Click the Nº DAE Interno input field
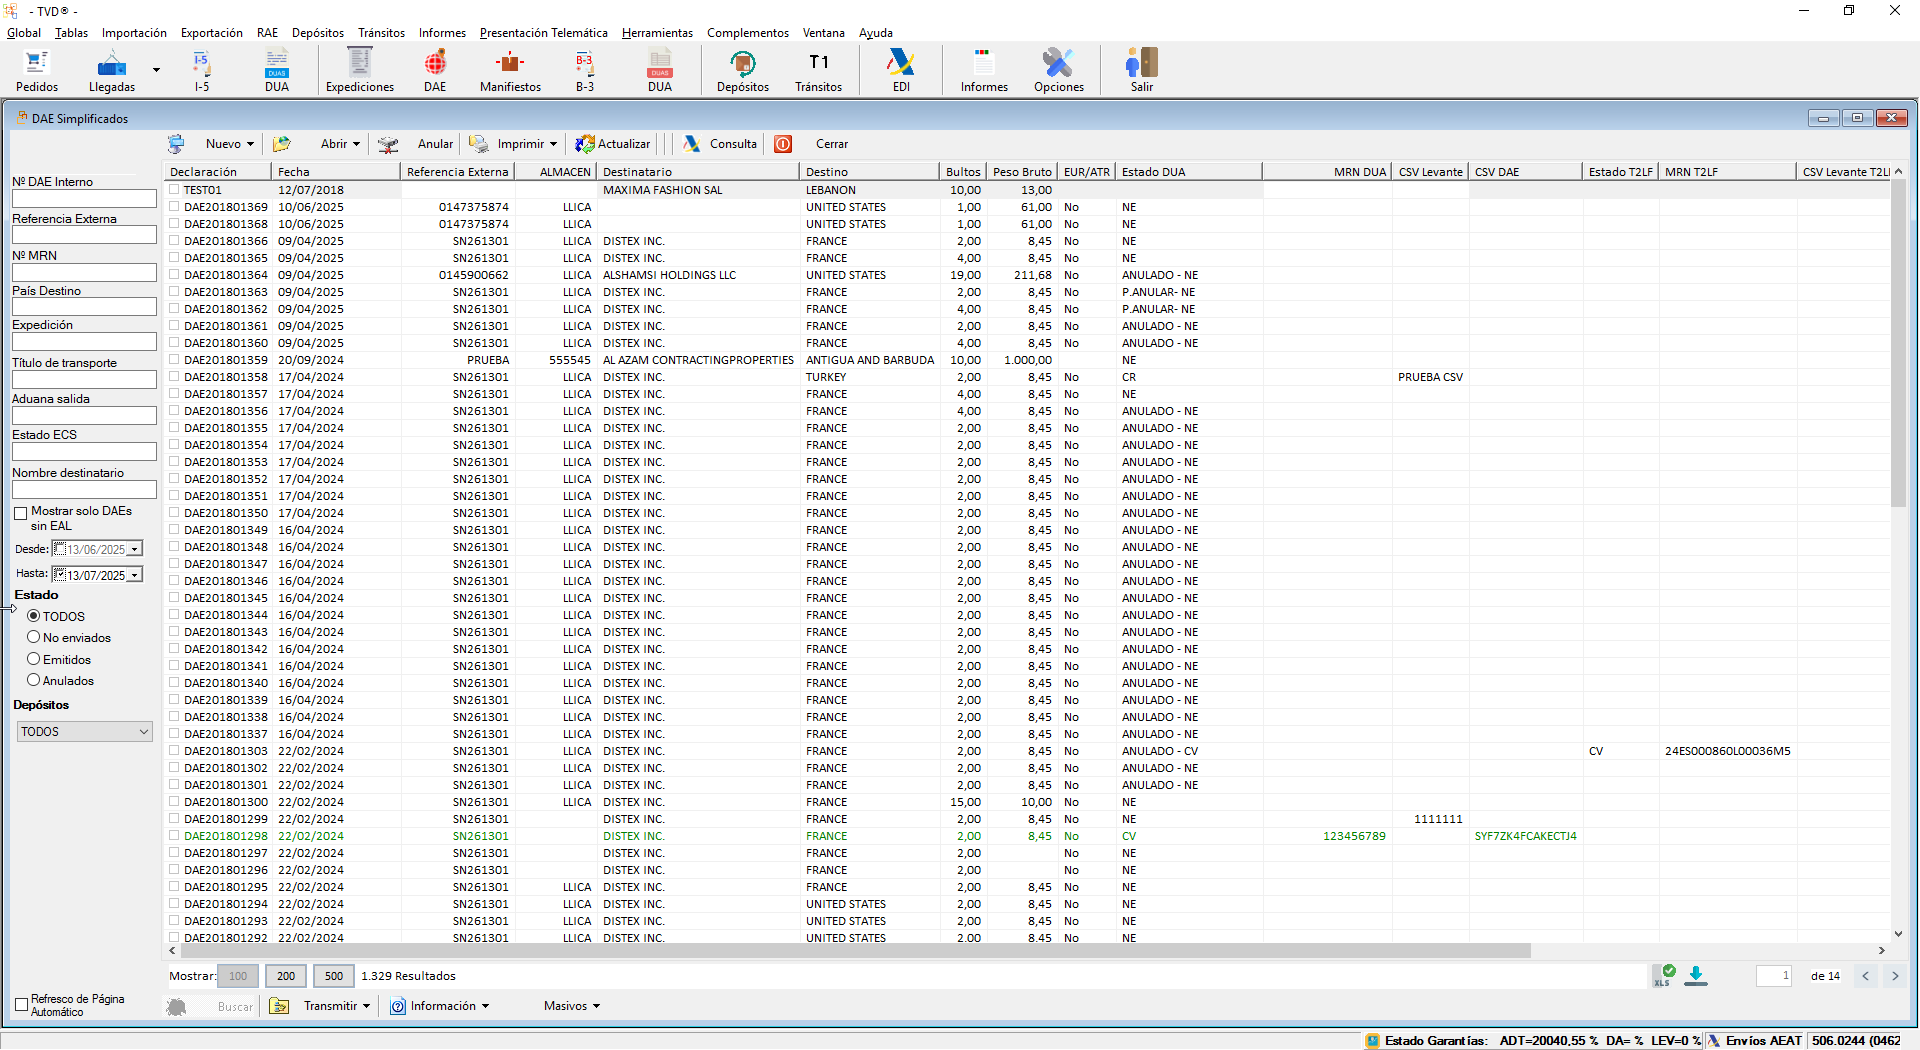 click(x=84, y=199)
